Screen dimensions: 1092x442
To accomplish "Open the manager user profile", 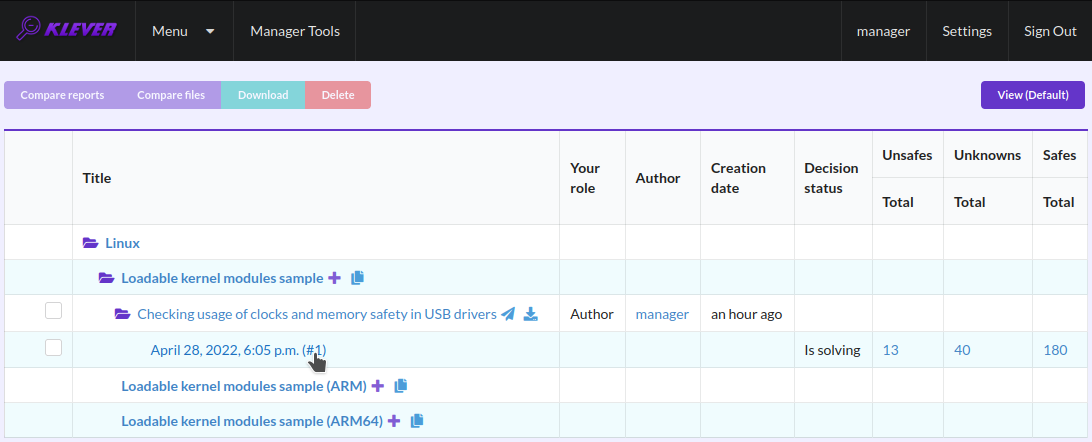I will tap(883, 31).
